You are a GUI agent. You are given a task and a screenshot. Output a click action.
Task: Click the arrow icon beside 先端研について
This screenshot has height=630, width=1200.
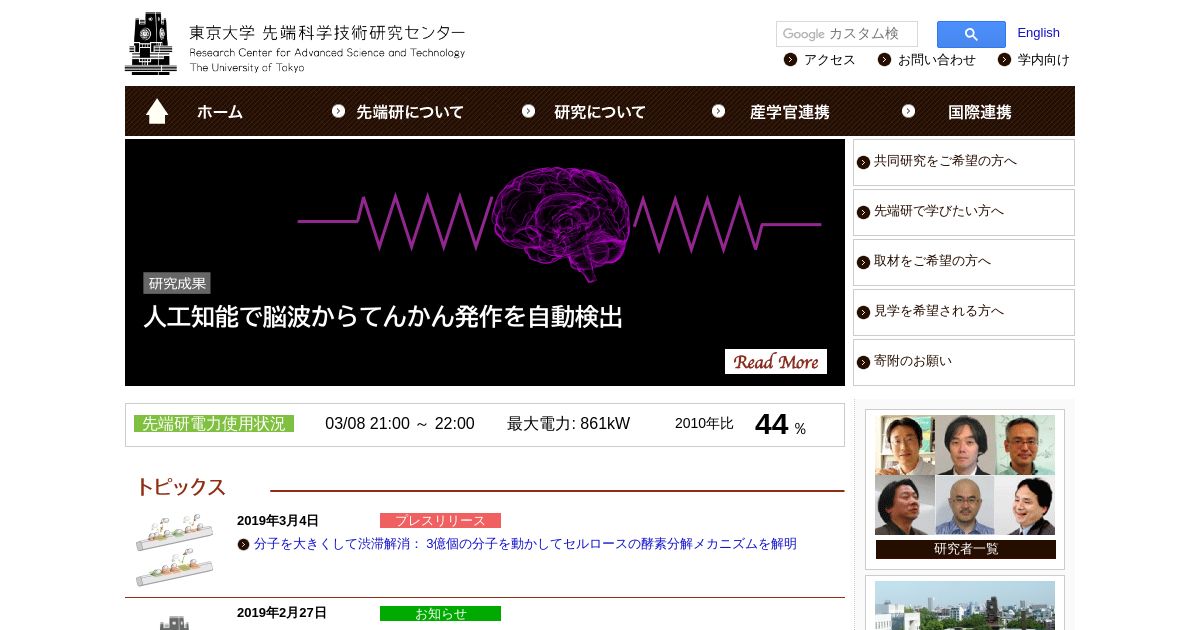pyautogui.click(x=339, y=111)
